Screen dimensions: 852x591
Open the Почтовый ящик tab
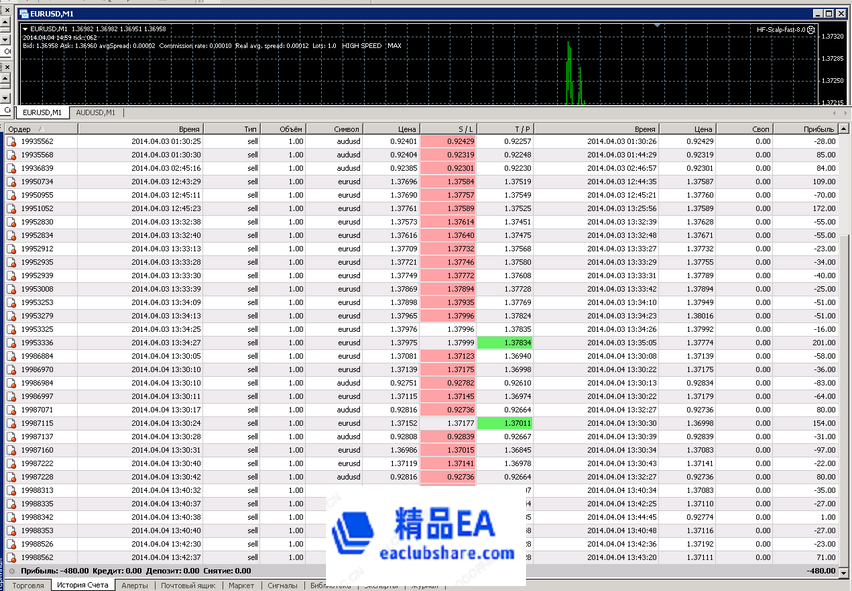click(x=190, y=585)
